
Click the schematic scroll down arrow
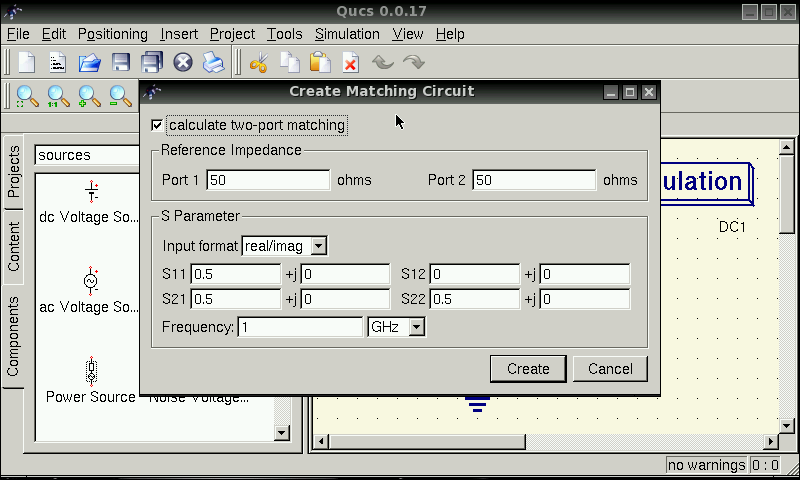coord(786,425)
